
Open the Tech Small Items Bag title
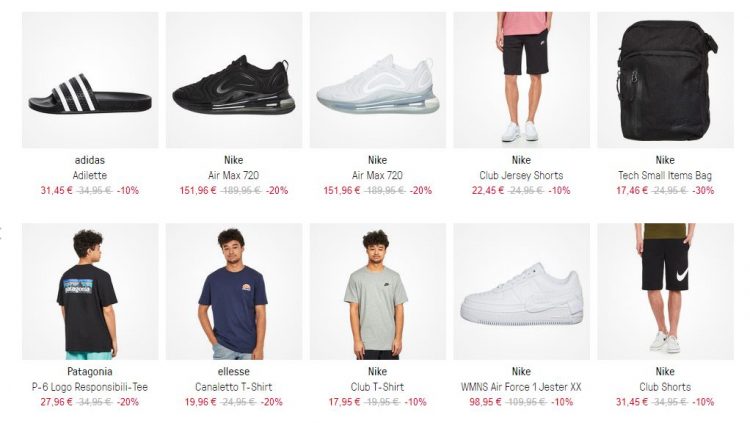(x=665, y=175)
